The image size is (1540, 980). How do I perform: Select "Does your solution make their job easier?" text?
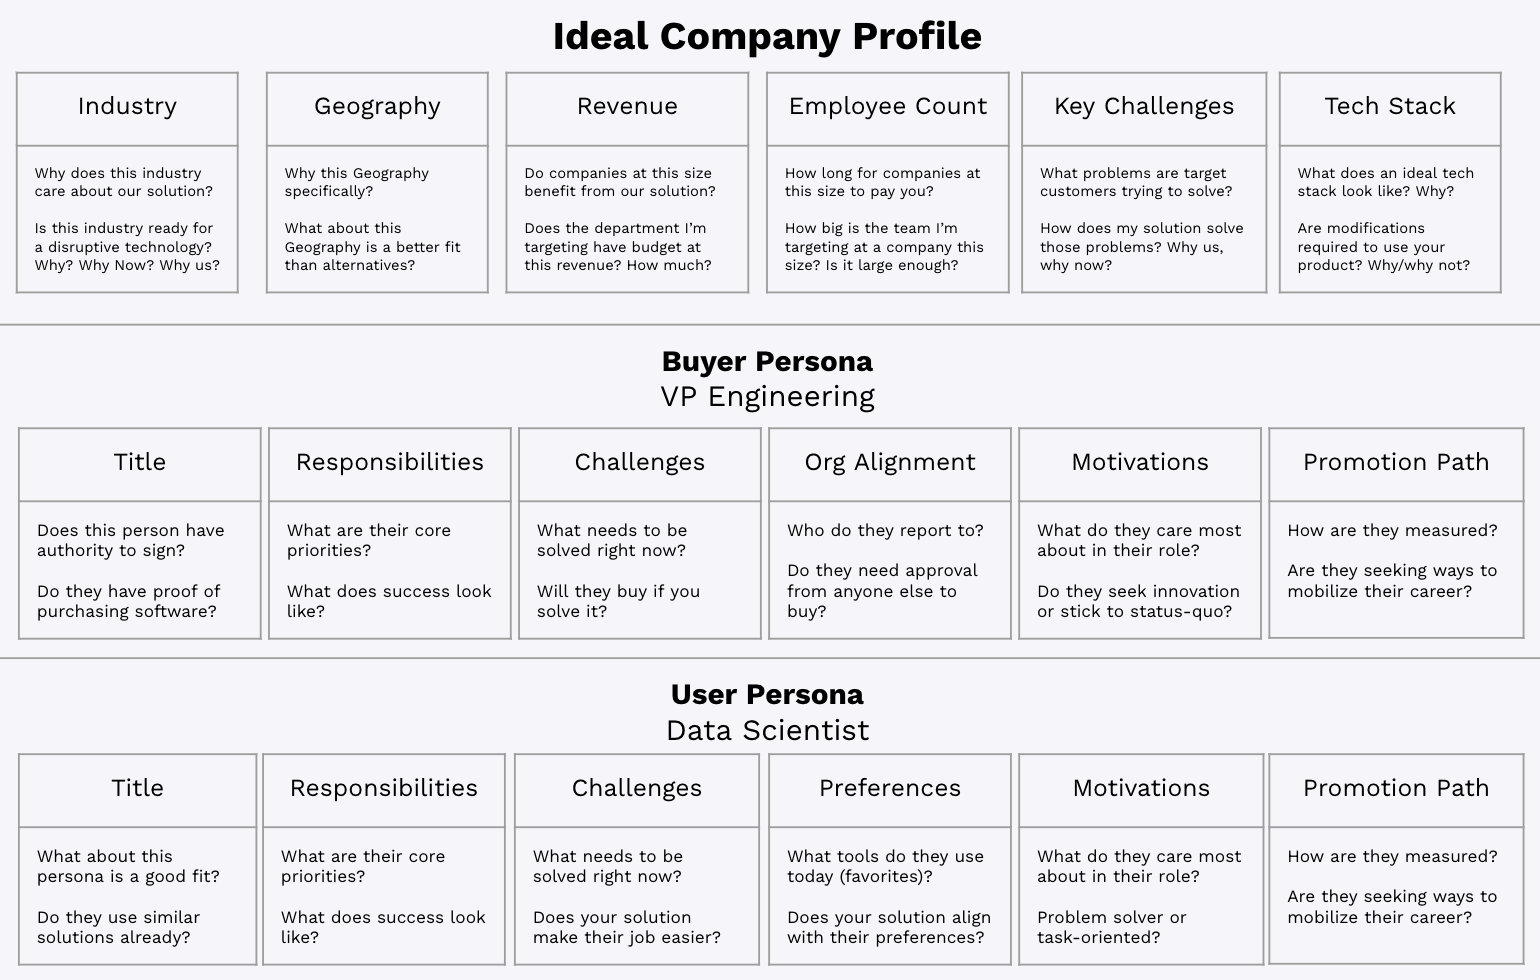626,927
